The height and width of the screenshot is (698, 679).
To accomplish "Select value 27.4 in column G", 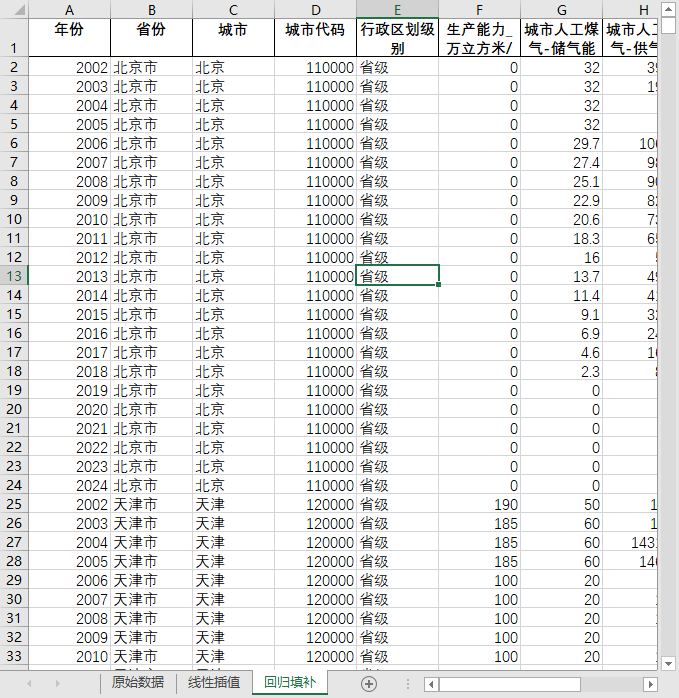I will [561, 162].
